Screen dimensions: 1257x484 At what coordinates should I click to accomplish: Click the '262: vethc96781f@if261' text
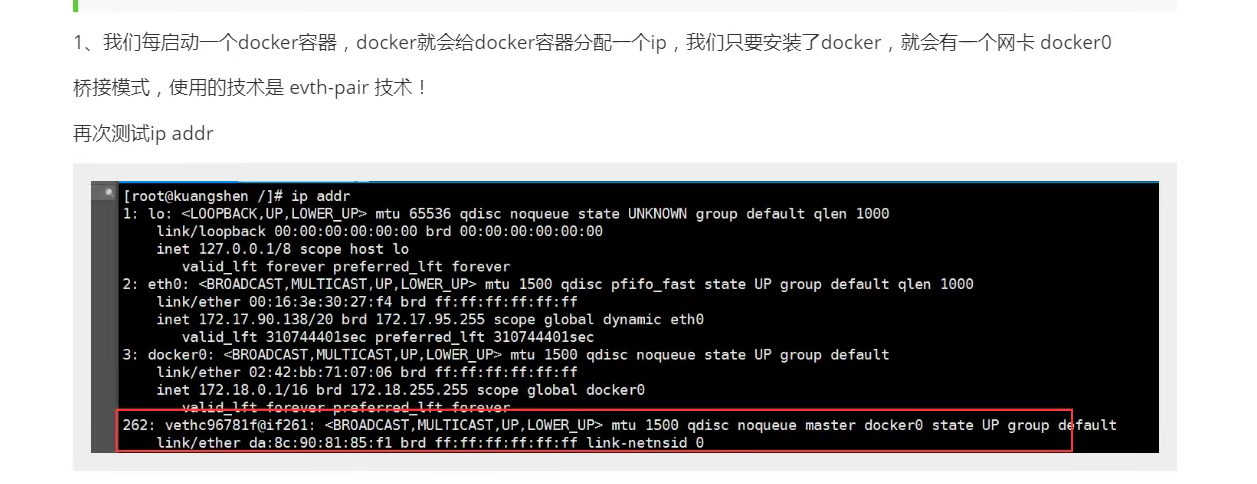[x=219, y=425]
